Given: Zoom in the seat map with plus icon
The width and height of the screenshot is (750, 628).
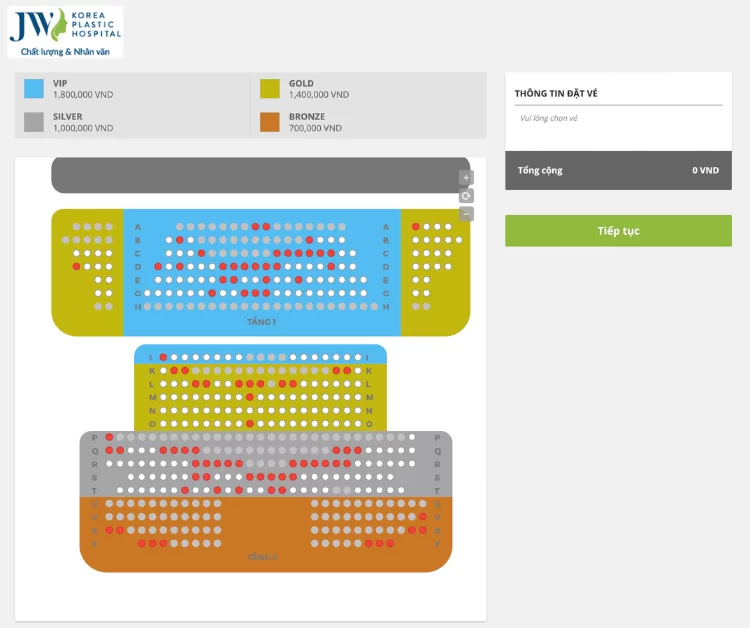Looking at the screenshot, I should click(466, 177).
